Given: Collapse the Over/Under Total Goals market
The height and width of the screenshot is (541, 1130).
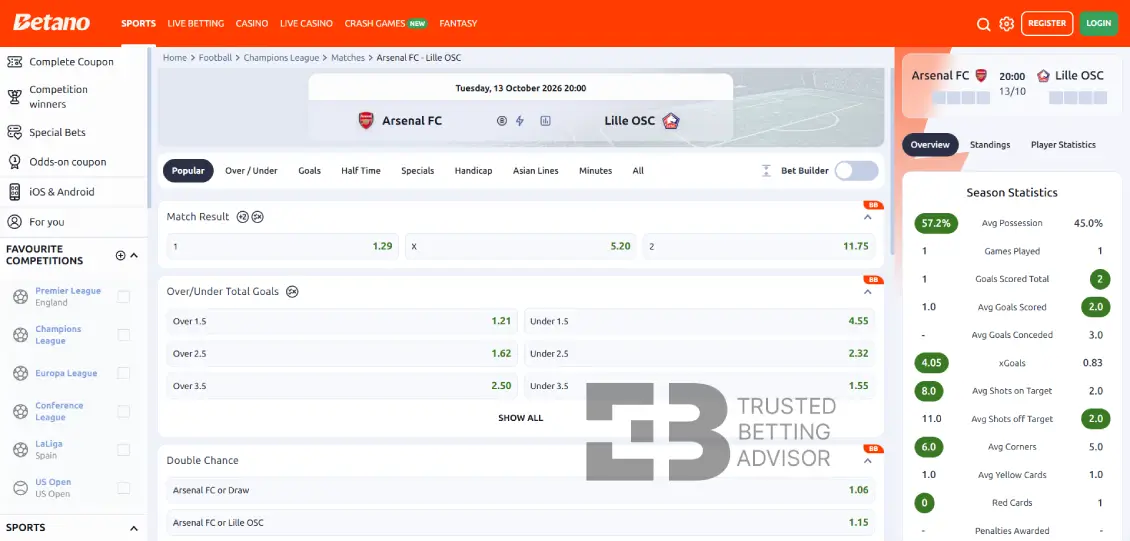Looking at the screenshot, I should coord(868,292).
